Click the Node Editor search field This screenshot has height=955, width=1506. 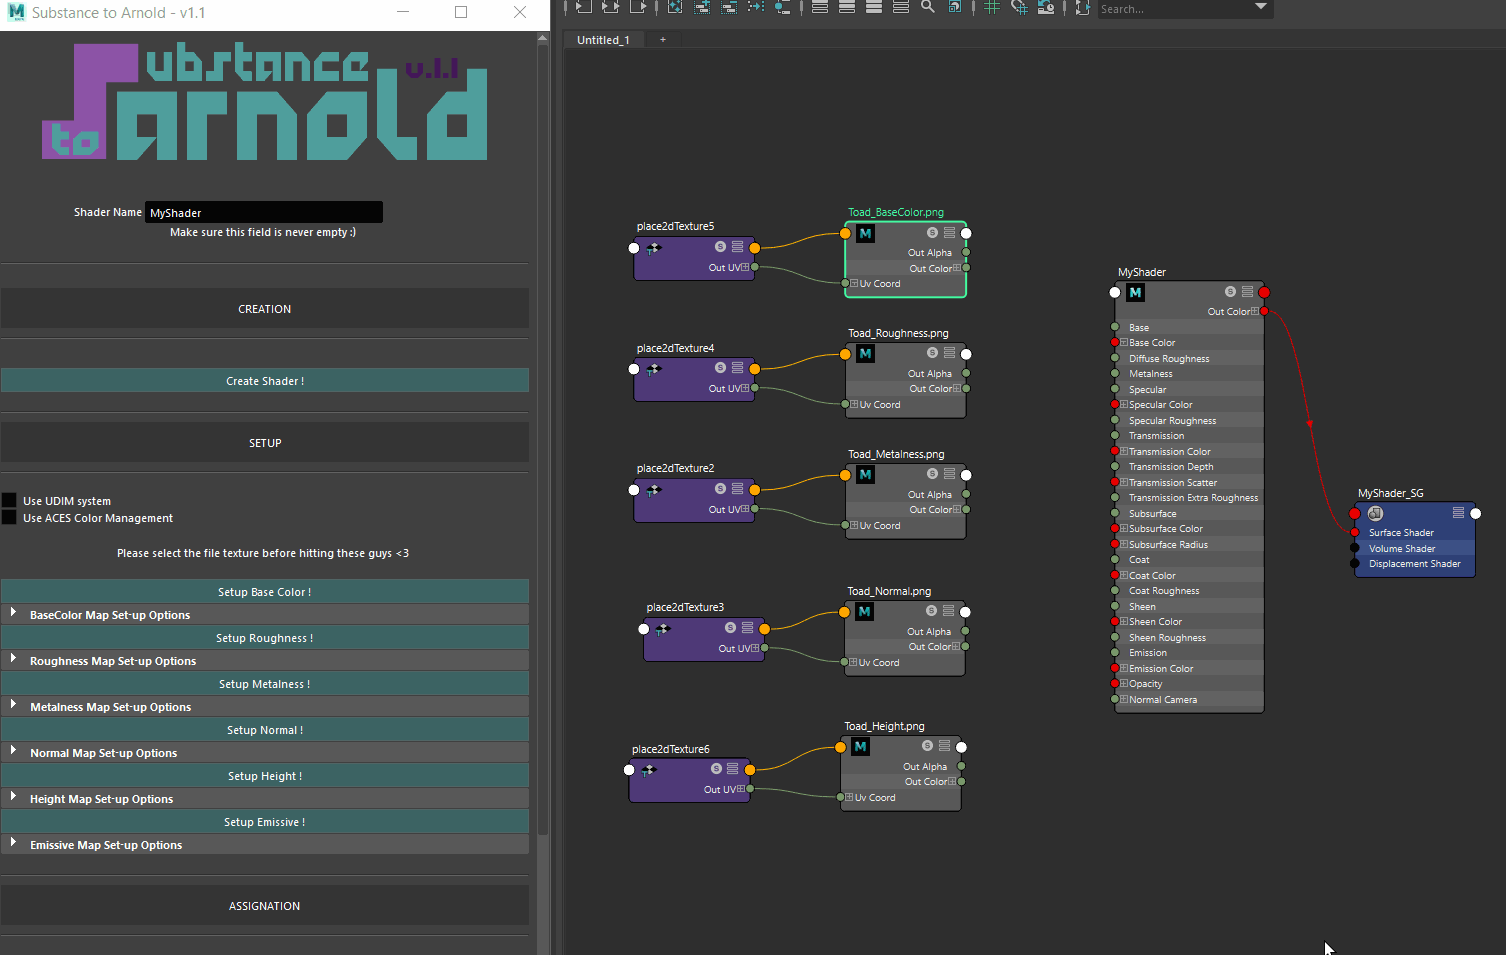point(1174,9)
